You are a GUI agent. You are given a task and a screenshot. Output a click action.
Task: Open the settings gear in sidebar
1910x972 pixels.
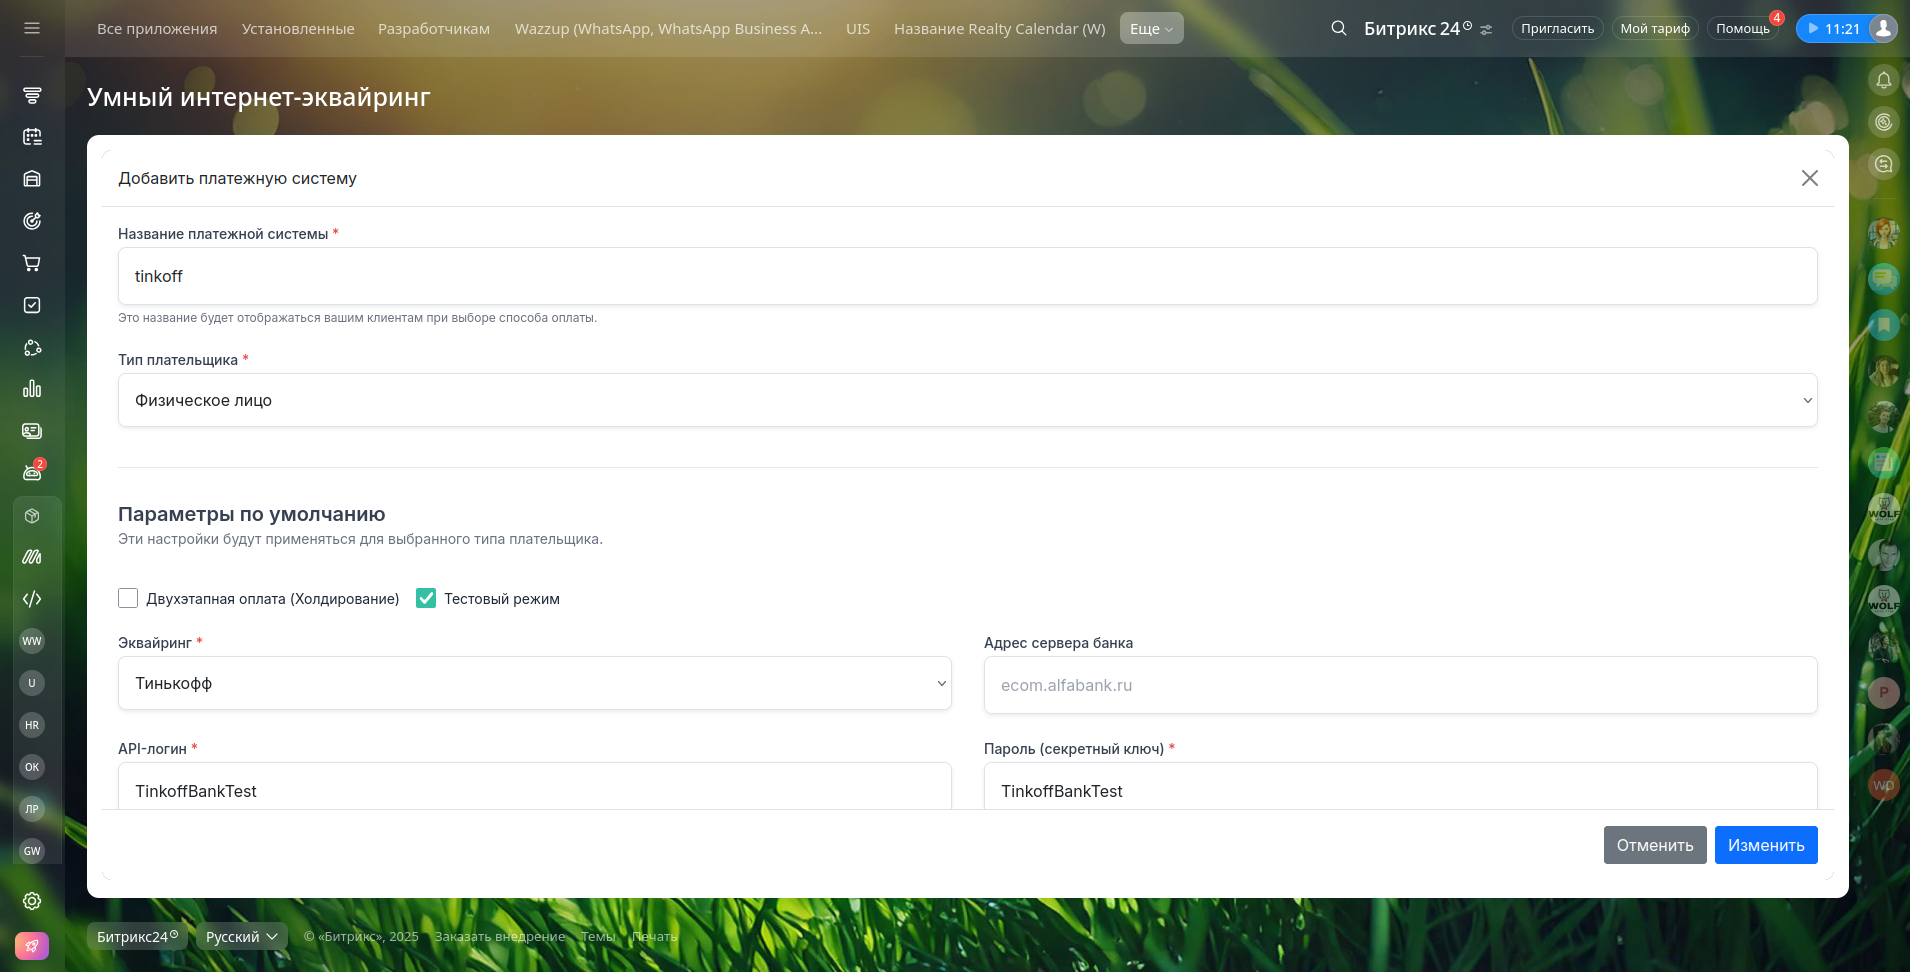[x=32, y=901]
